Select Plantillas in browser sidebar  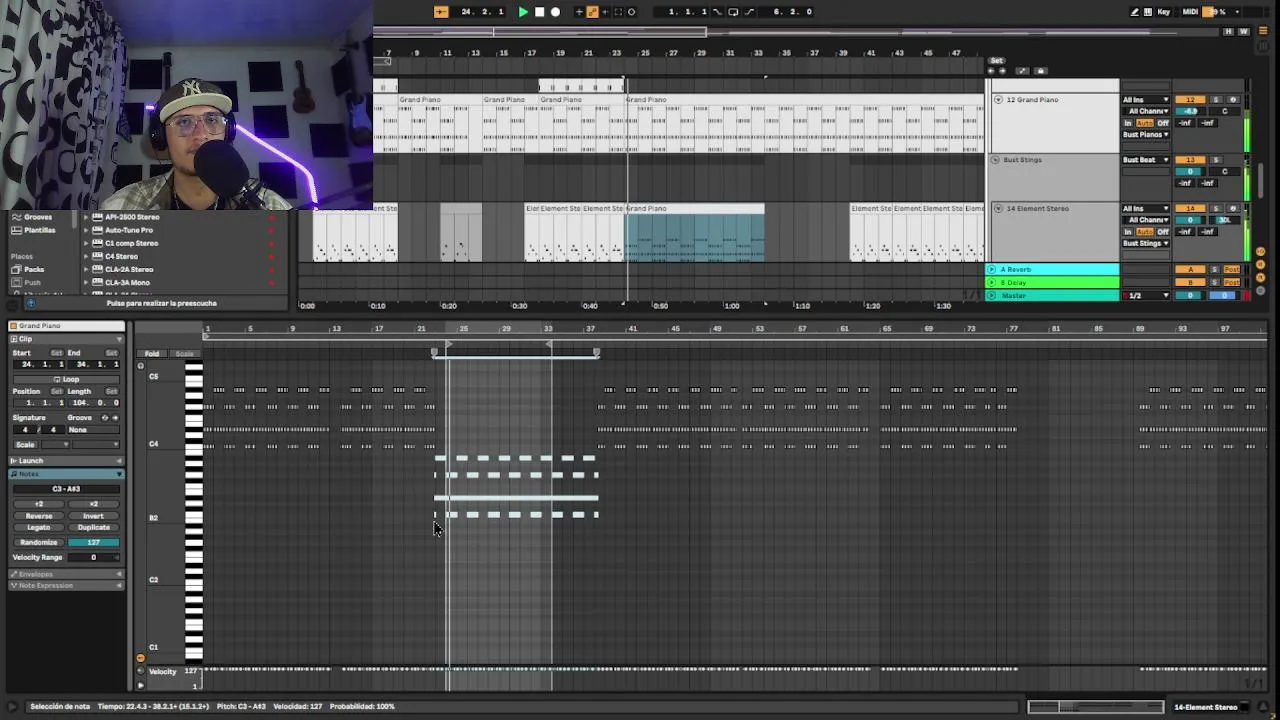coord(40,230)
